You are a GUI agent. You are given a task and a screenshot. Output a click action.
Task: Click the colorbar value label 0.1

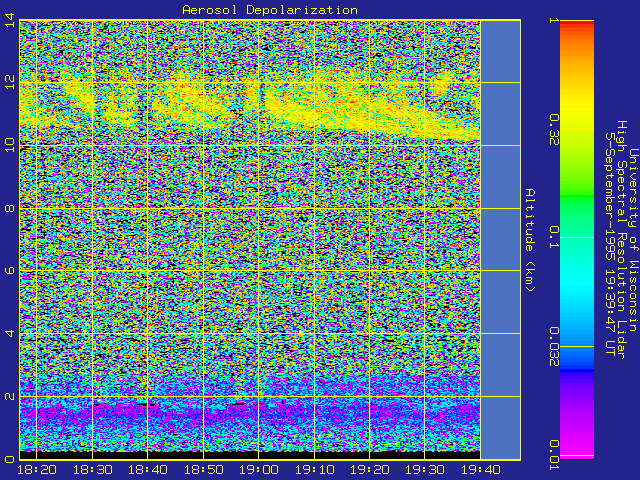(x=554, y=237)
